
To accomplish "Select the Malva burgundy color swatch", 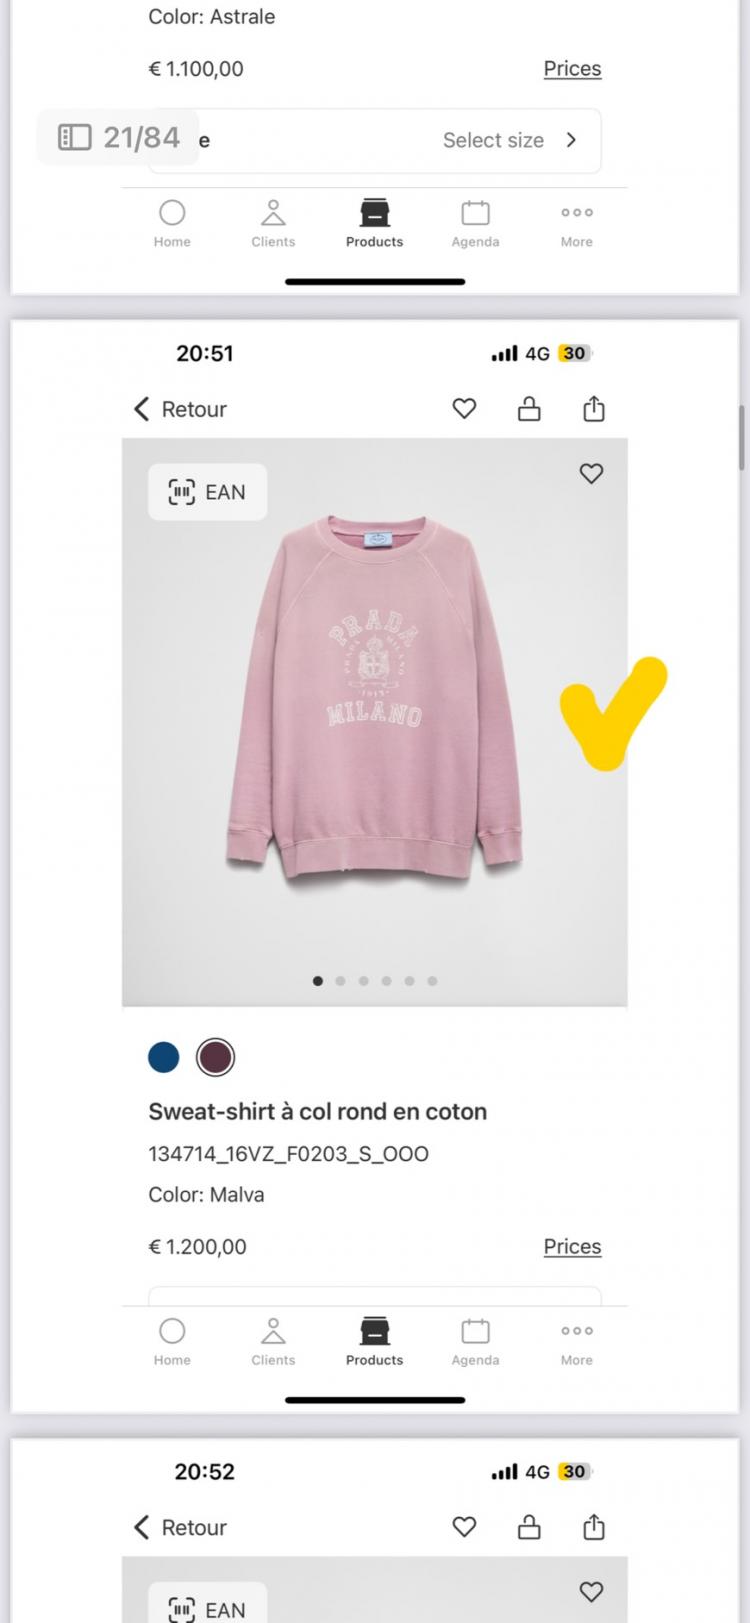I will click(x=215, y=1057).
